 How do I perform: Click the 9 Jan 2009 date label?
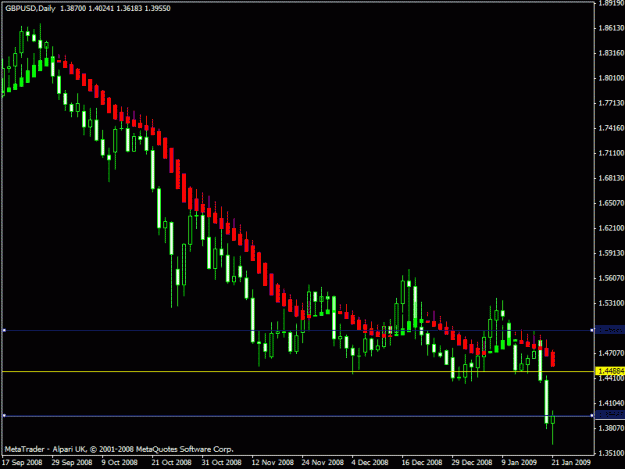tap(519, 462)
